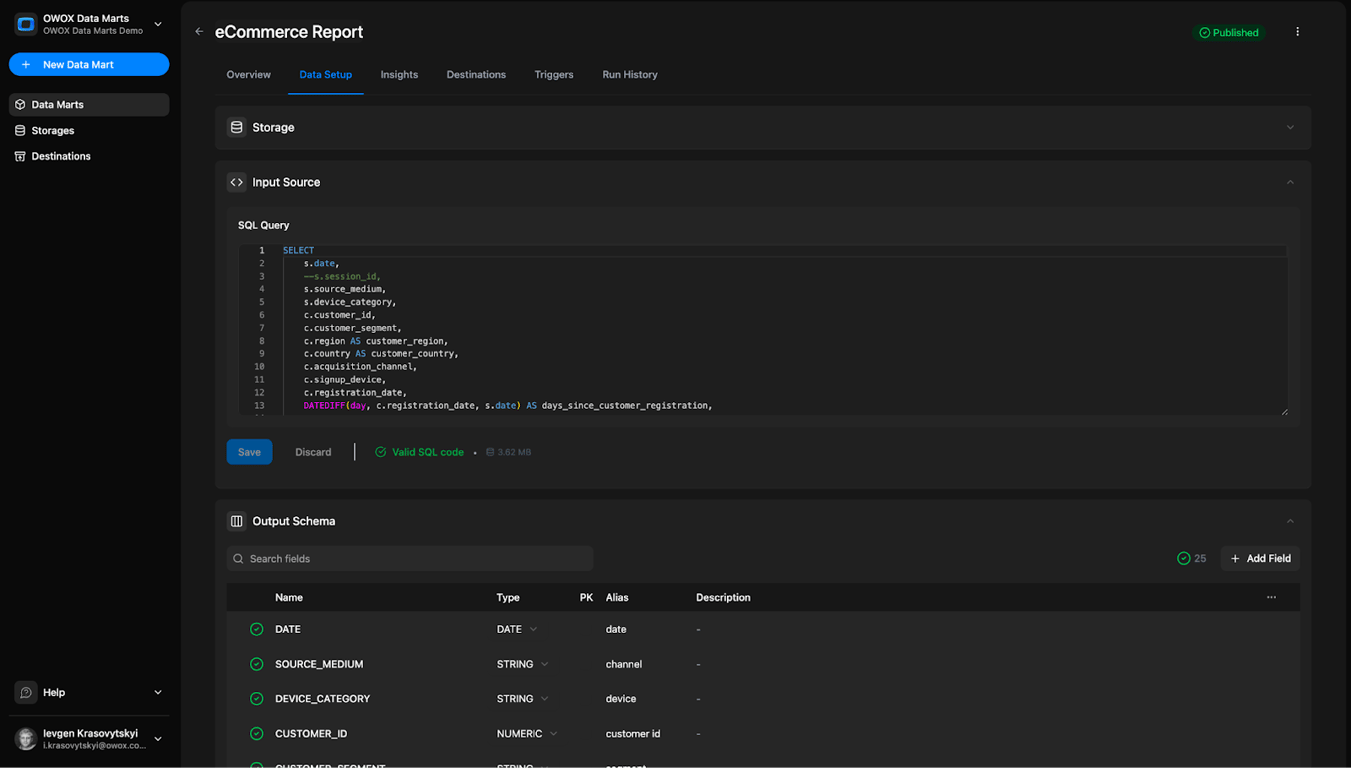Viewport: 1351px width, 768px height.
Task: Toggle the SOURCE_MEDIUM field status check
Action: pos(257,664)
